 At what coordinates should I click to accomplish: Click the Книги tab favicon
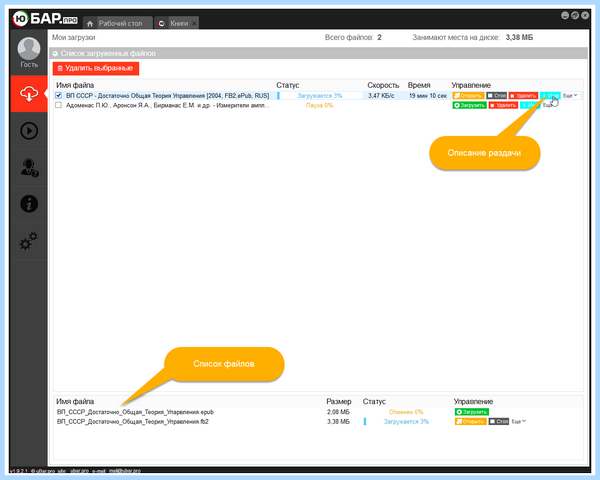[x=161, y=24]
